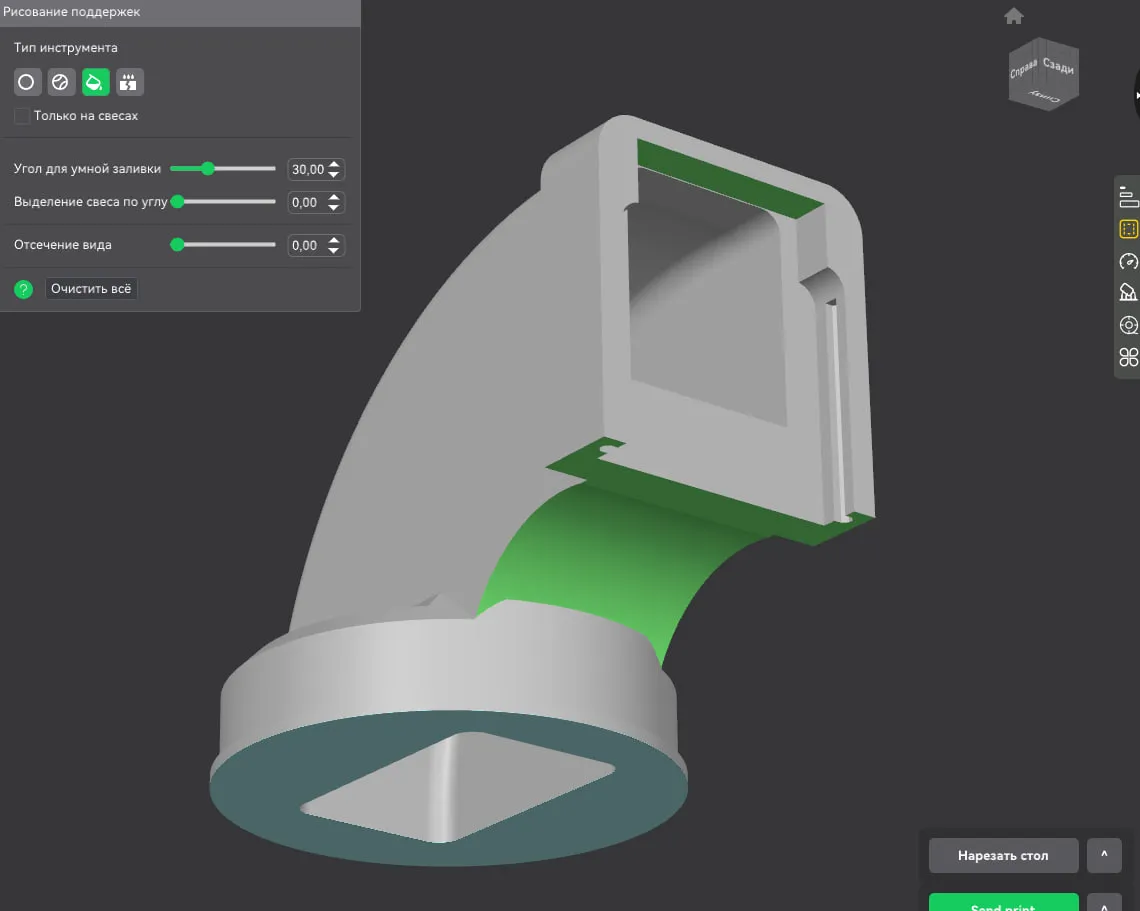Click the green help question mark icon
This screenshot has height=911, width=1140.
(24, 290)
